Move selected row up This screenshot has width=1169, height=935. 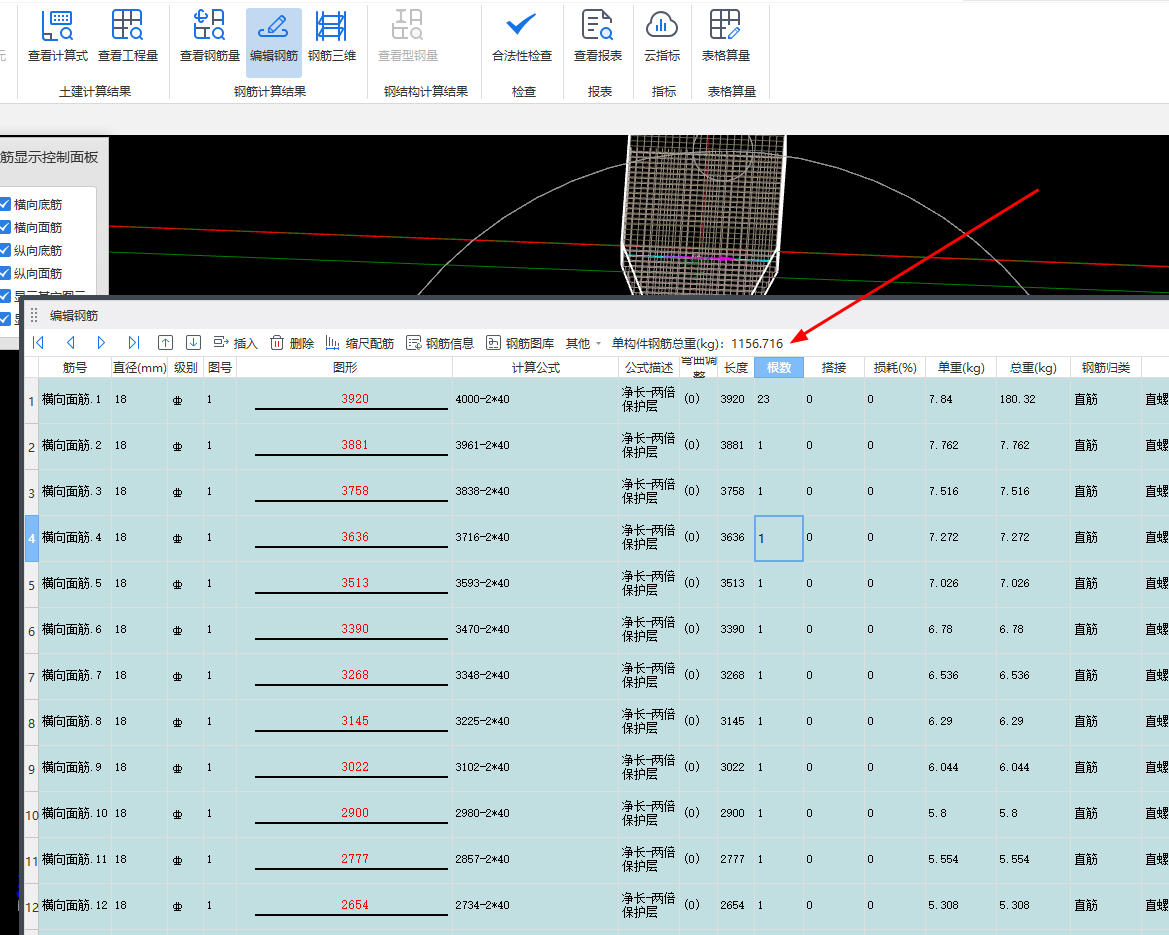pyautogui.click(x=166, y=342)
